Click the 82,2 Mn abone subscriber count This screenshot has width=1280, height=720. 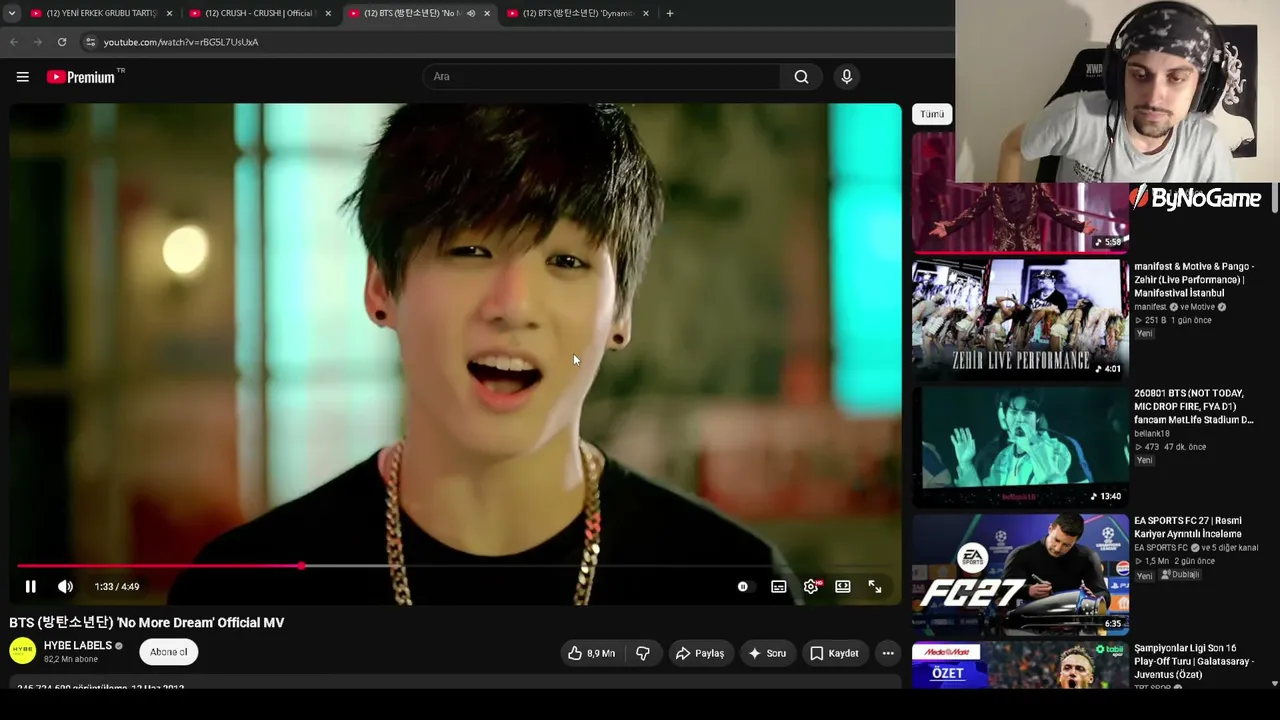pos(71,660)
